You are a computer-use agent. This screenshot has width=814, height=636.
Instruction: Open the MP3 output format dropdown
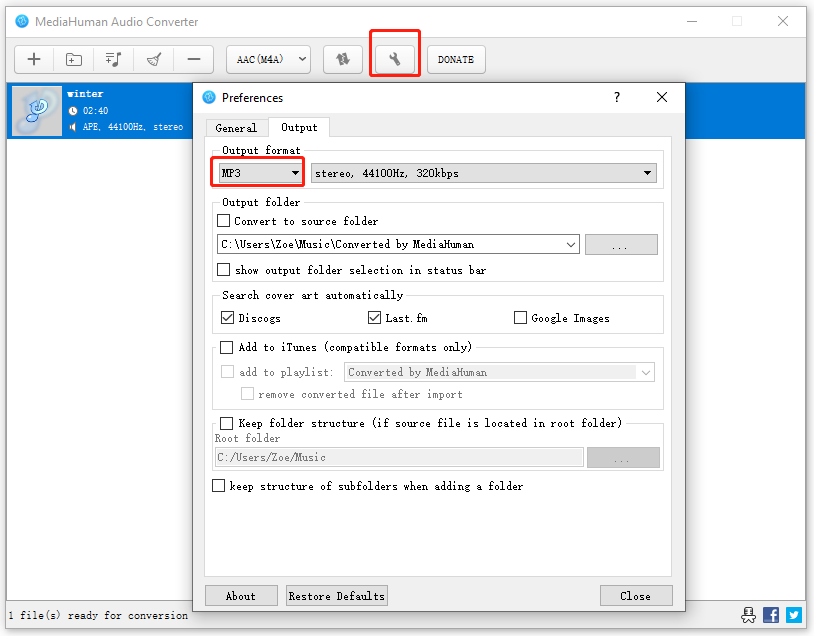[260, 173]
